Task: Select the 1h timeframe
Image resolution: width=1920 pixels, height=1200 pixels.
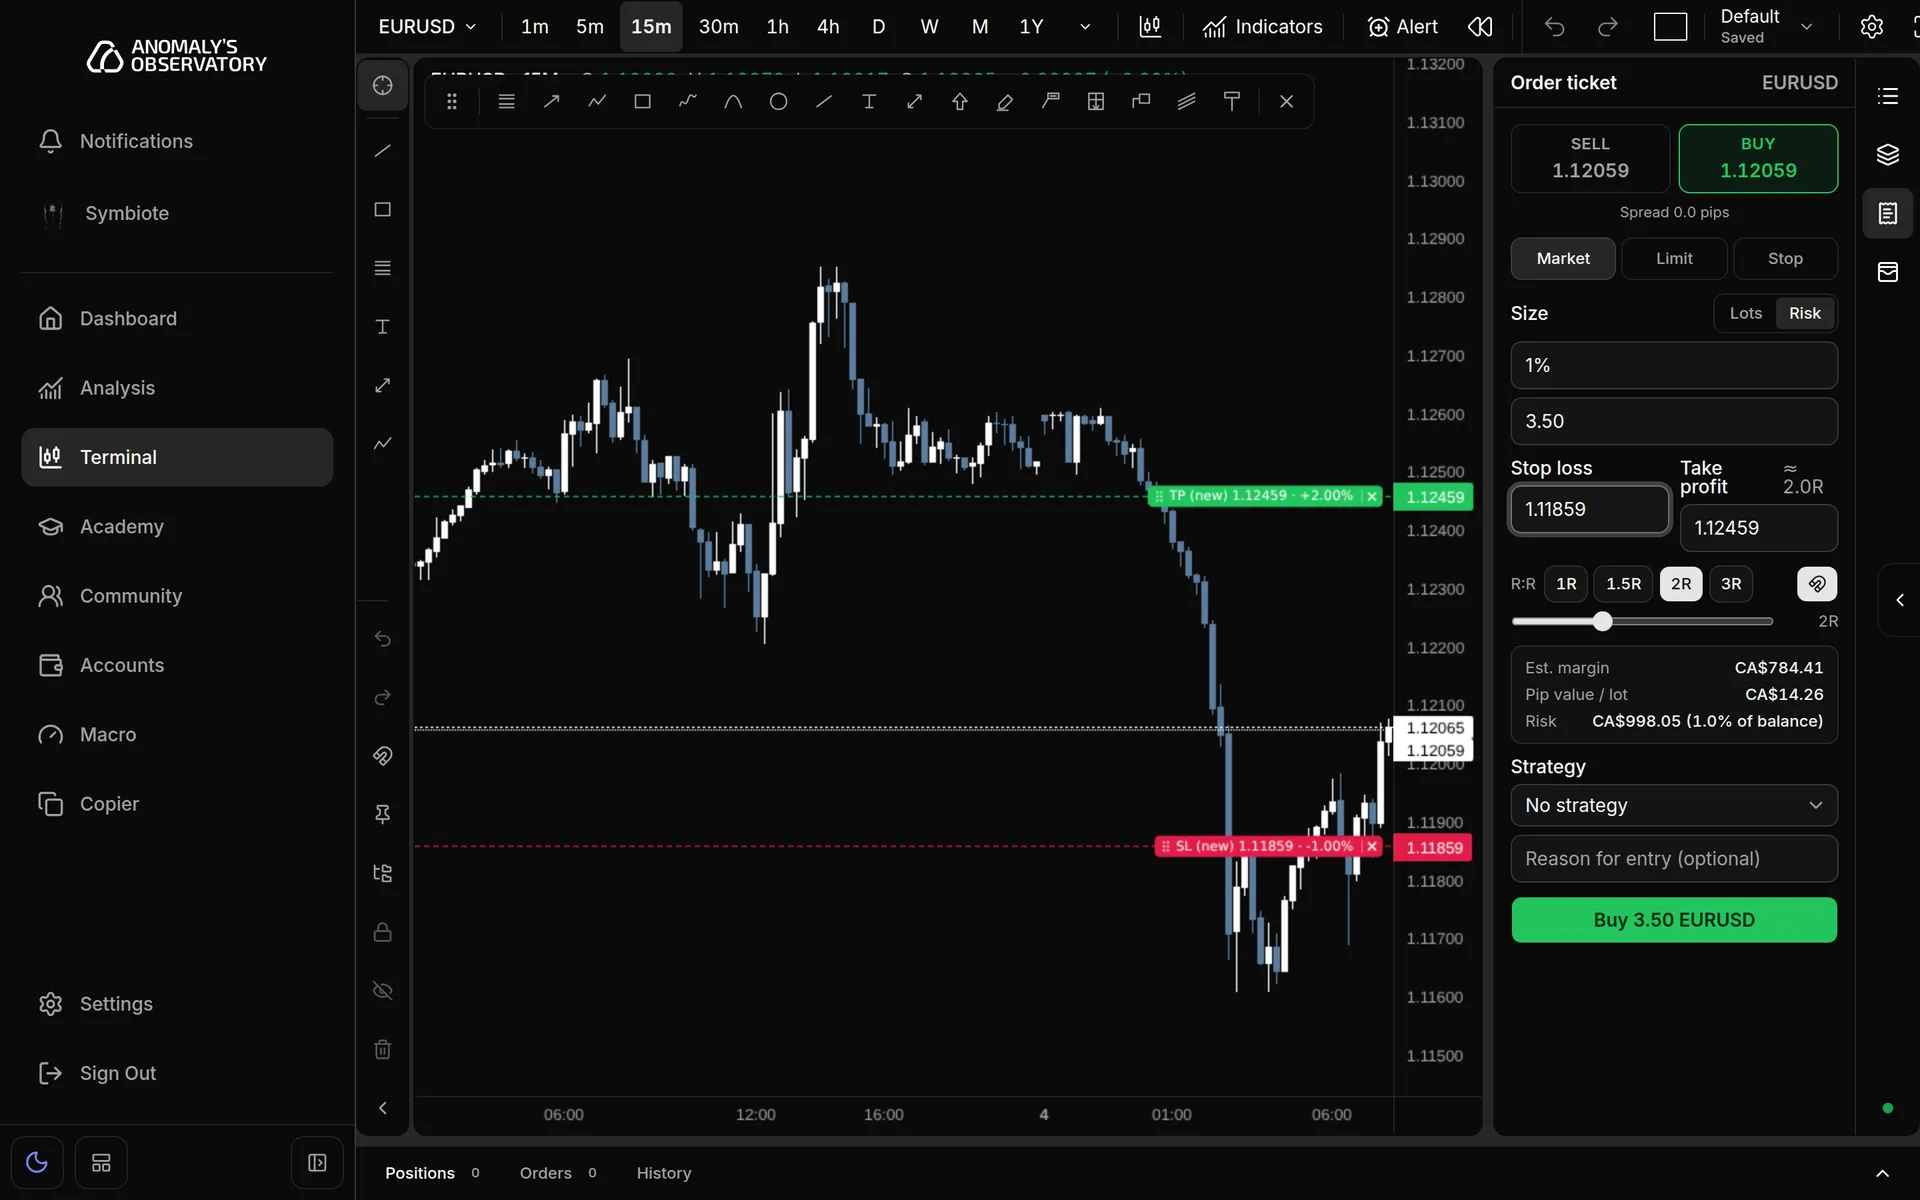Action: (x=777, y=27)
